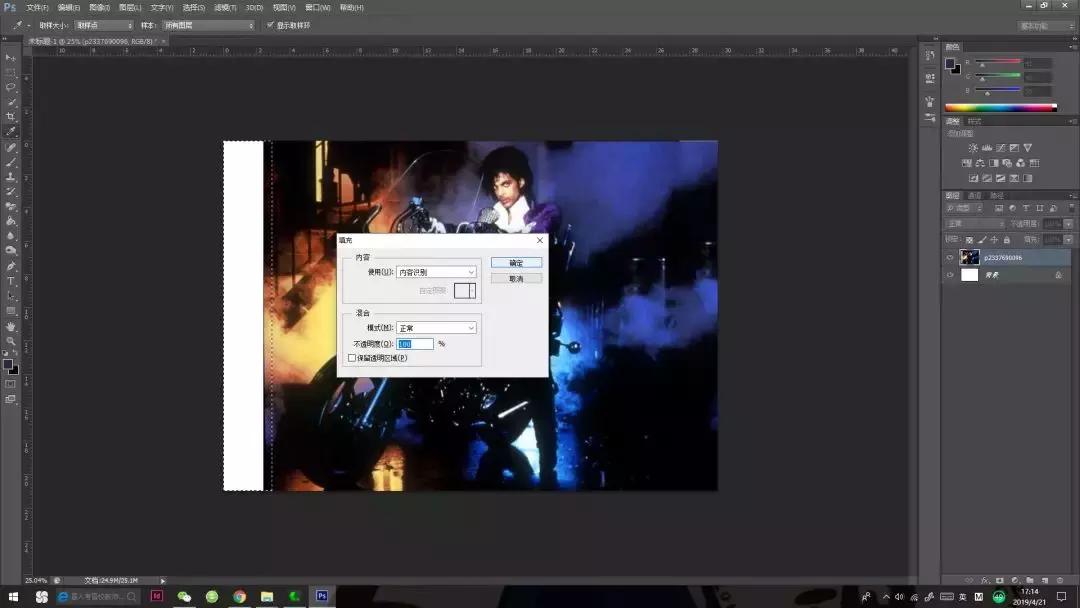Pick the Move tool
Screen dimensions: 1080x608
pyautogui.click(x=11, y=58)
